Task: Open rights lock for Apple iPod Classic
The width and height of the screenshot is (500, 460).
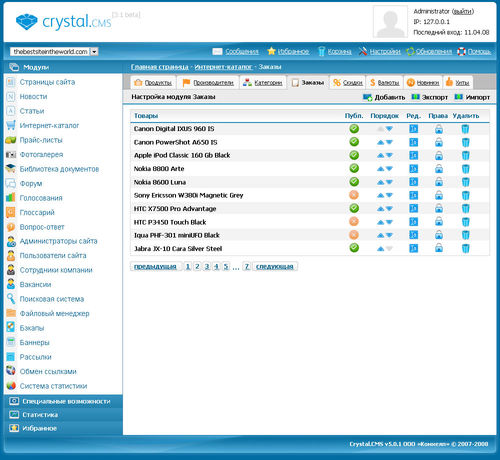Action: click(439, 155)
